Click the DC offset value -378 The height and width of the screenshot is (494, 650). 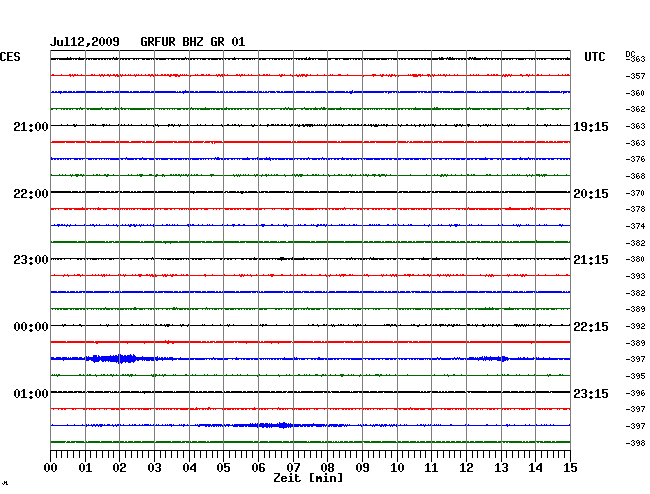pyautogui.click(x=635, y=209)
